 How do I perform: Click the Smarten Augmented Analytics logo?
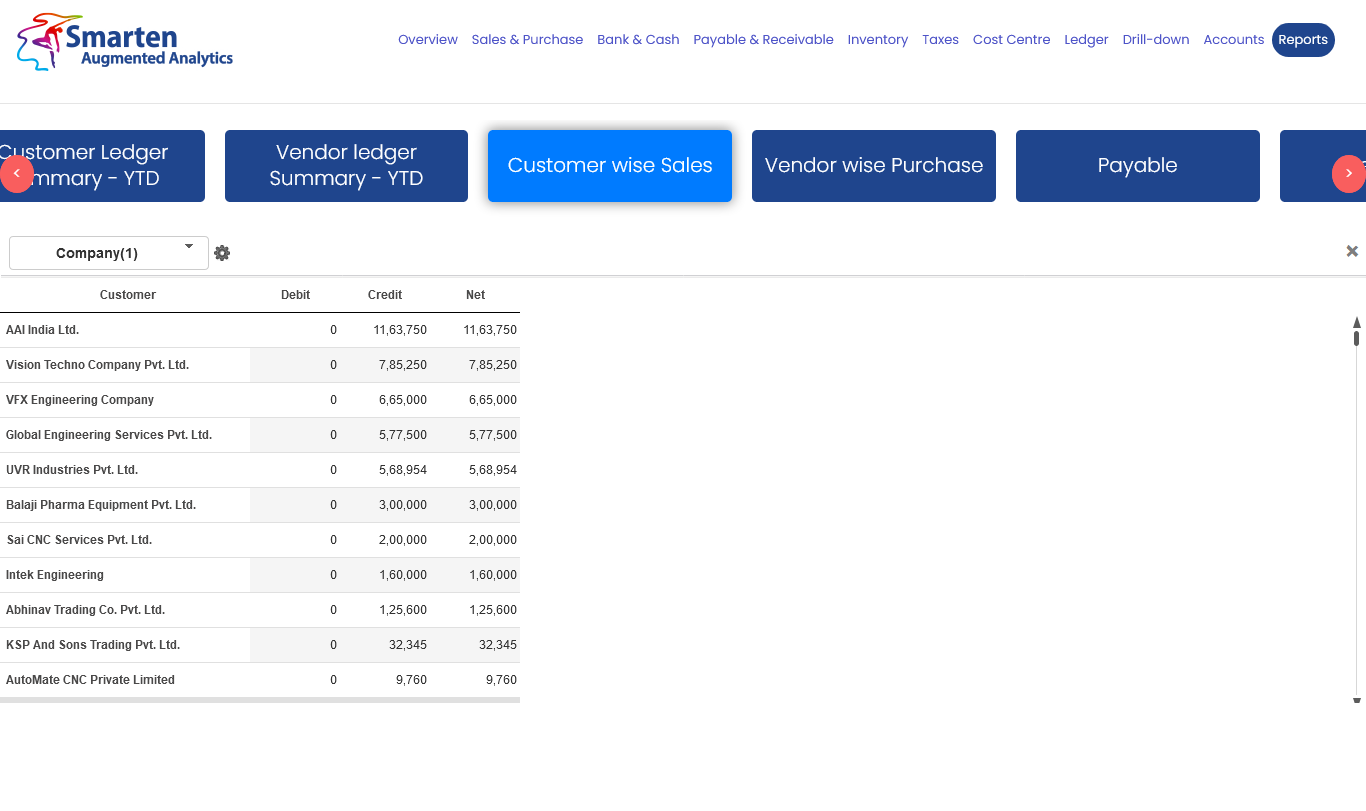pos(125,42)
